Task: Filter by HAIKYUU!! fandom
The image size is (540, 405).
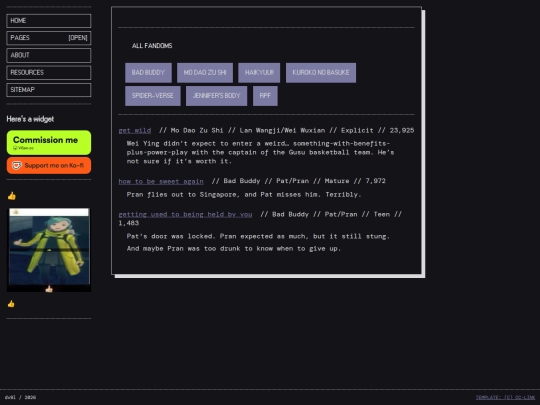Action: point(259,73)
